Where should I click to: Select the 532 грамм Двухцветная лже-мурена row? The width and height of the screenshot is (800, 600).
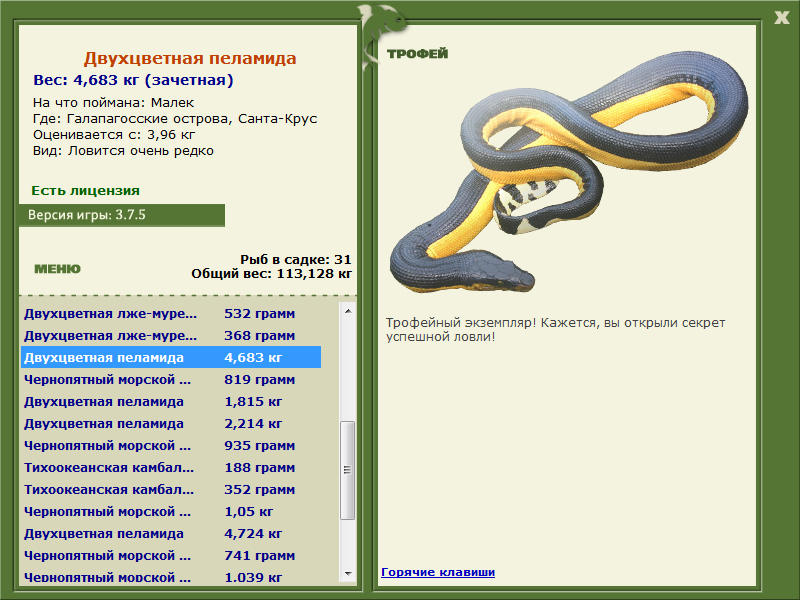tap(171, 313)
